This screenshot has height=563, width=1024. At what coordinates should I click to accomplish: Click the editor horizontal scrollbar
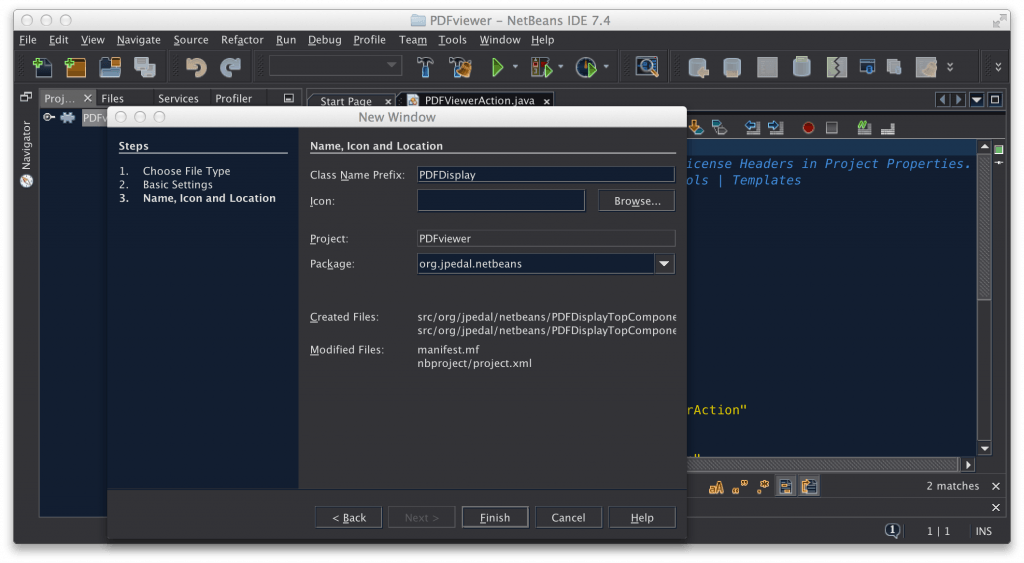tap(823, 464)
